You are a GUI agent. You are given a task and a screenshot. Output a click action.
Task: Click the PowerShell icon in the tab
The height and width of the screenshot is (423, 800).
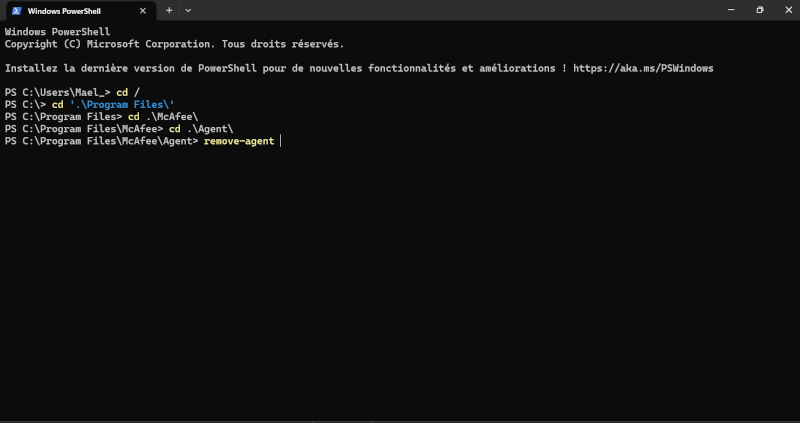click(x=17, y=10)
